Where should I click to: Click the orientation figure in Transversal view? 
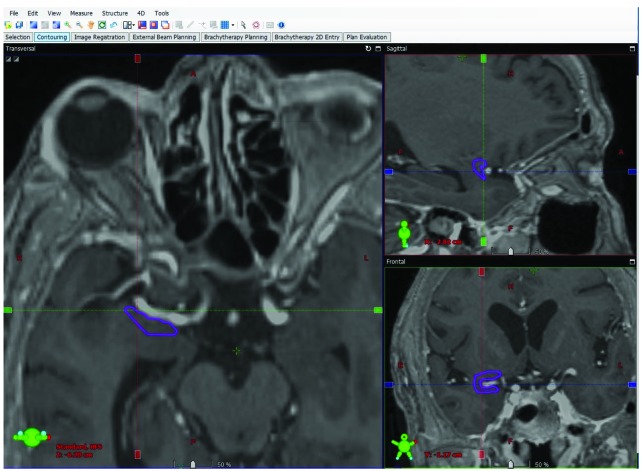click(32, 437)
